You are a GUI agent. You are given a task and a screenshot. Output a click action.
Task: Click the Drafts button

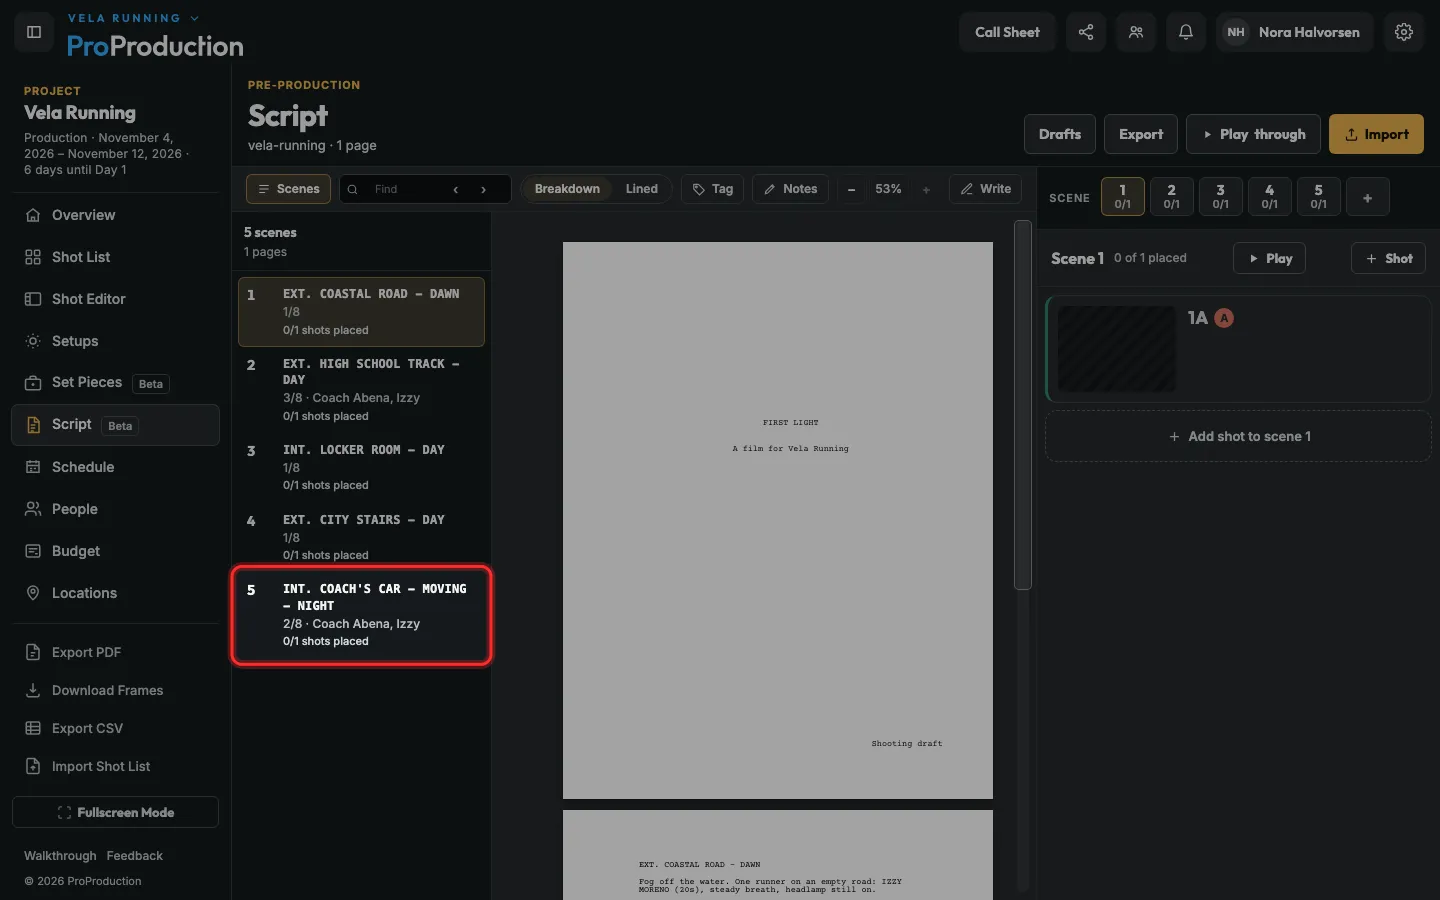pyautogui.click(x=1060, y=134)
